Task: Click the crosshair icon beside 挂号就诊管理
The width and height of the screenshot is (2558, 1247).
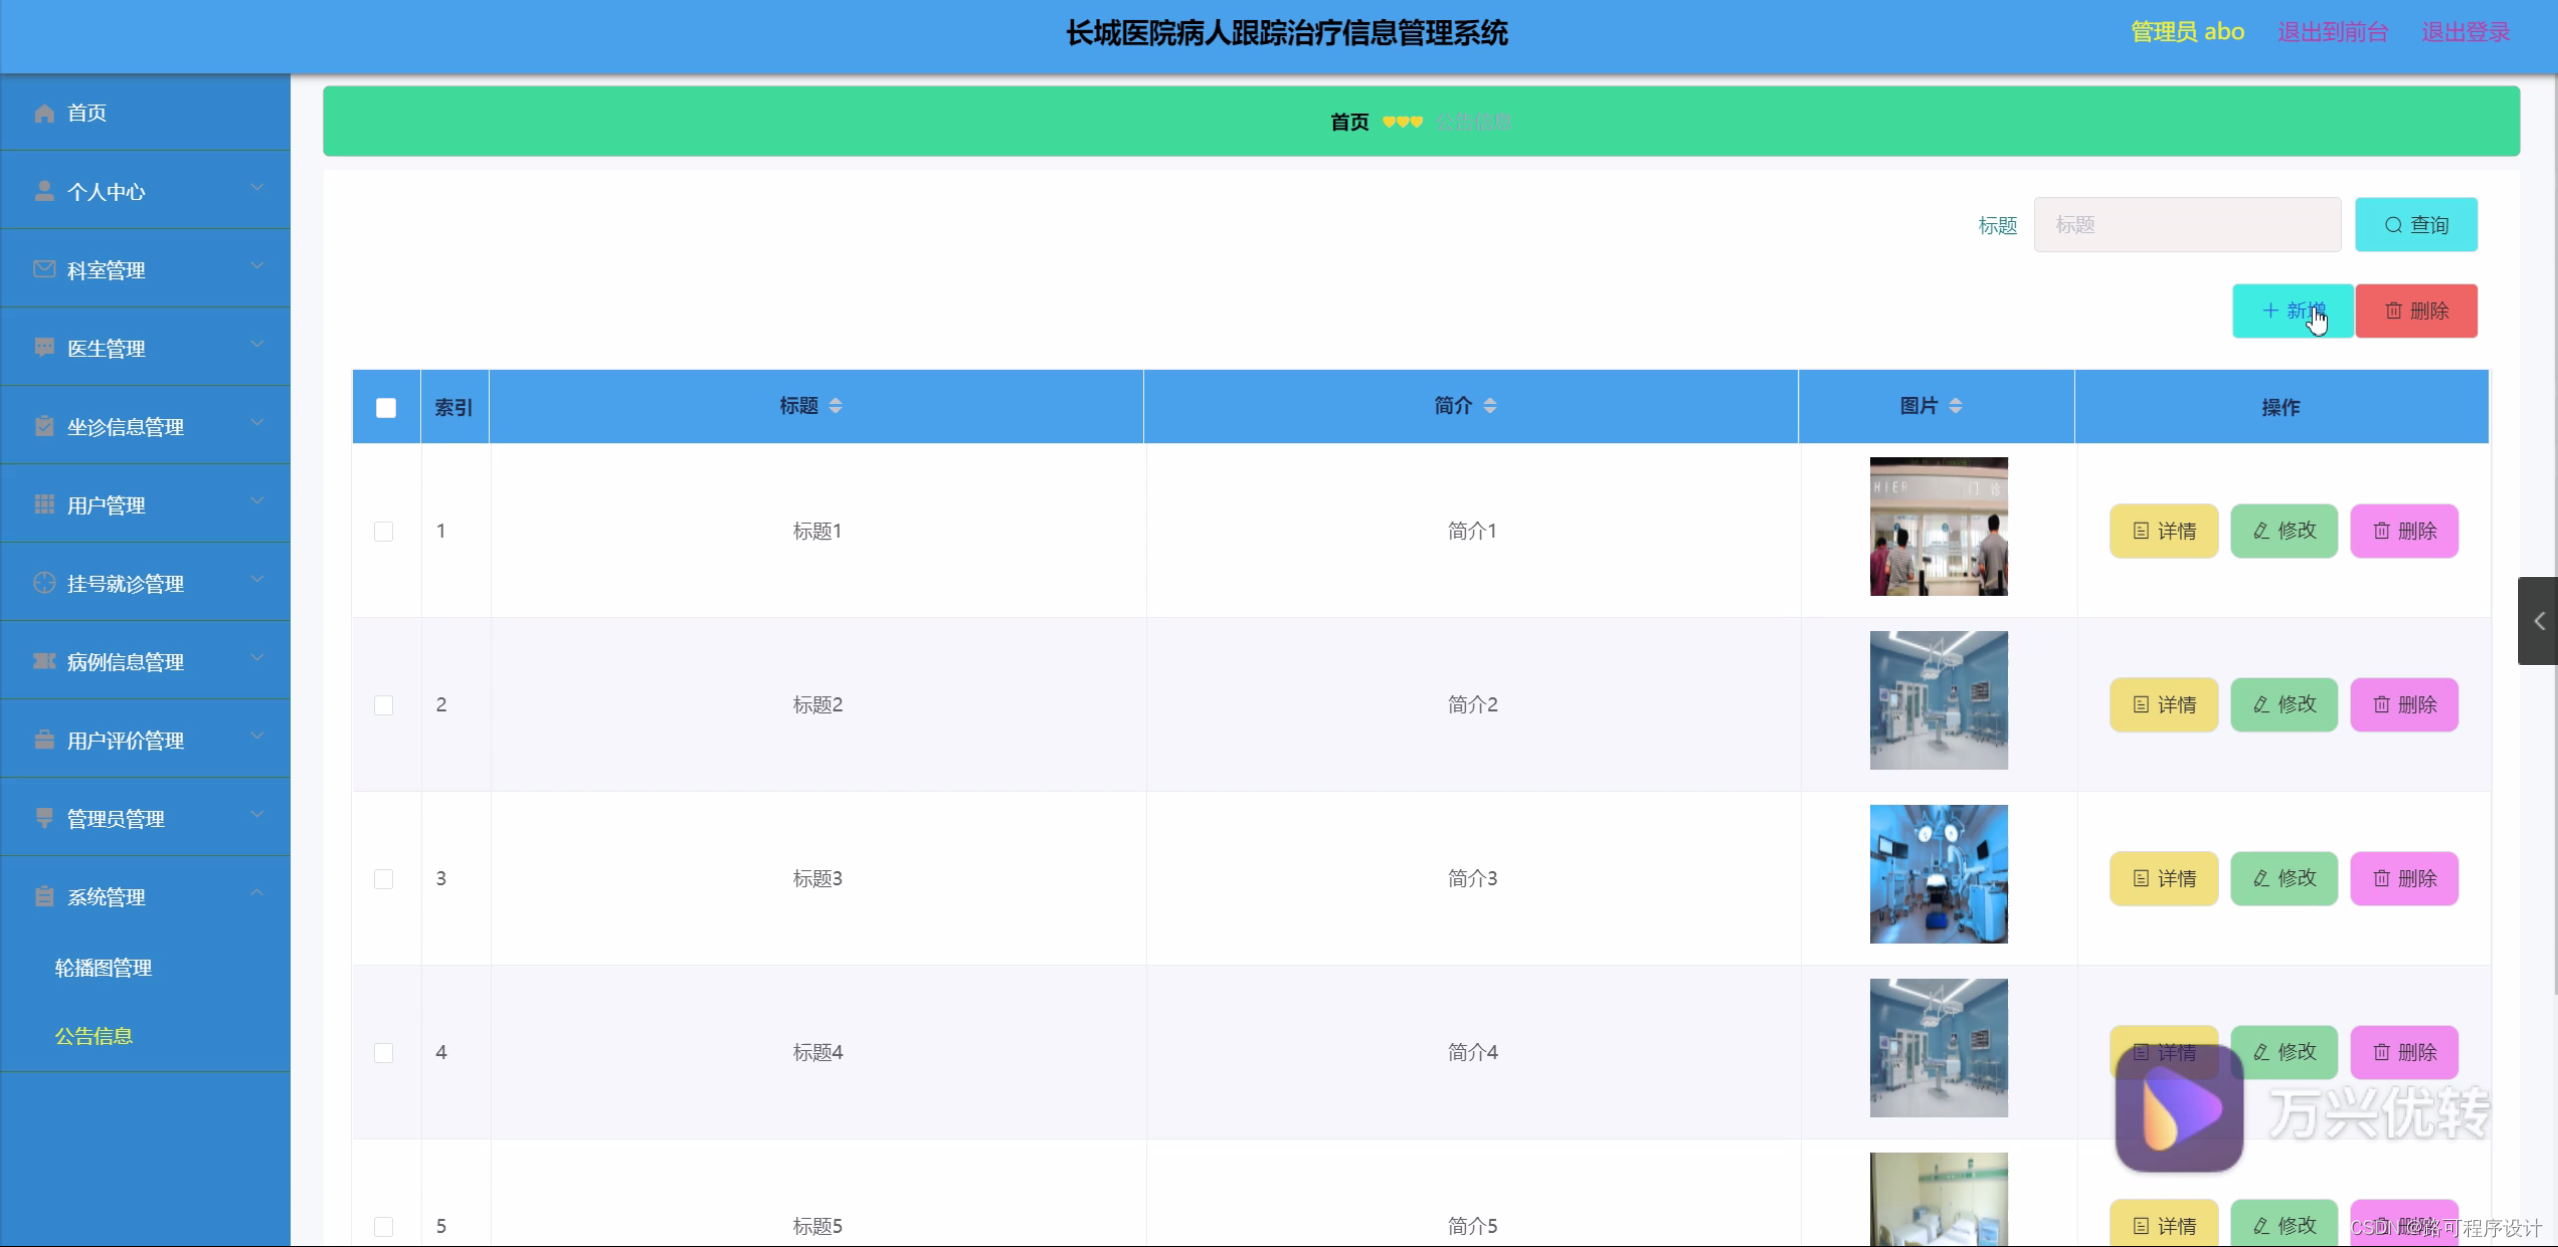Action: coord(44,583)
